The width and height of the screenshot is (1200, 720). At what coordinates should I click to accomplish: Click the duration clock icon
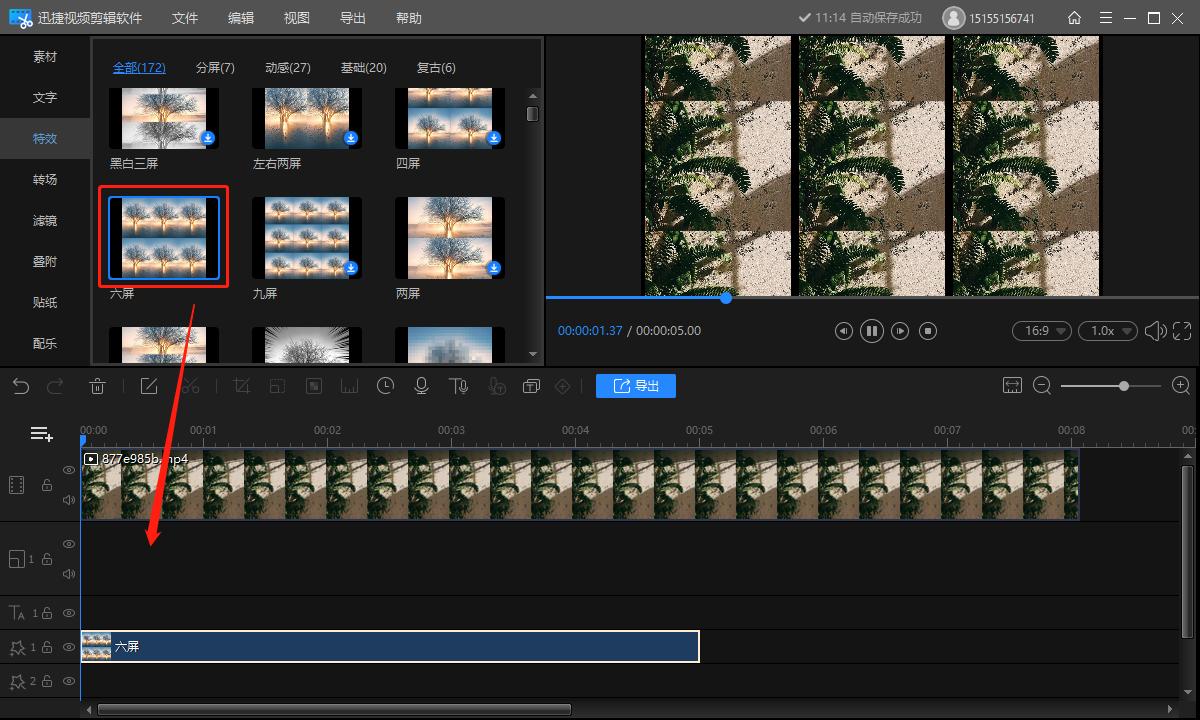point(385,386)
